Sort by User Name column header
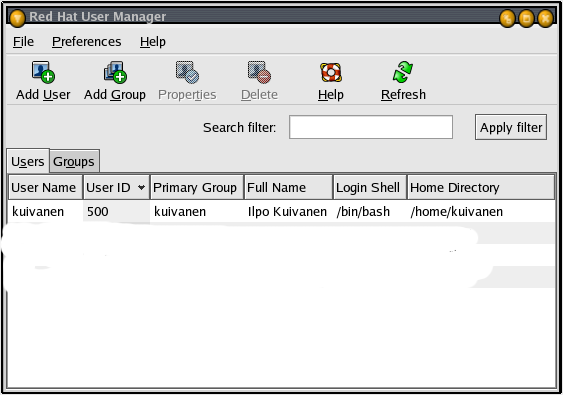Image resolution: width=563 pixels, height=395 pixels. point(46,187)
